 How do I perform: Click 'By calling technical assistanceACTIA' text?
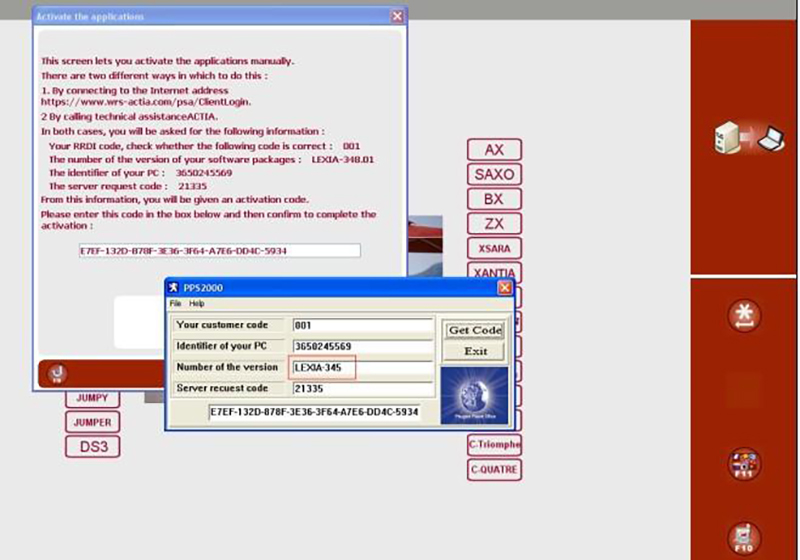tap(130, 117)
